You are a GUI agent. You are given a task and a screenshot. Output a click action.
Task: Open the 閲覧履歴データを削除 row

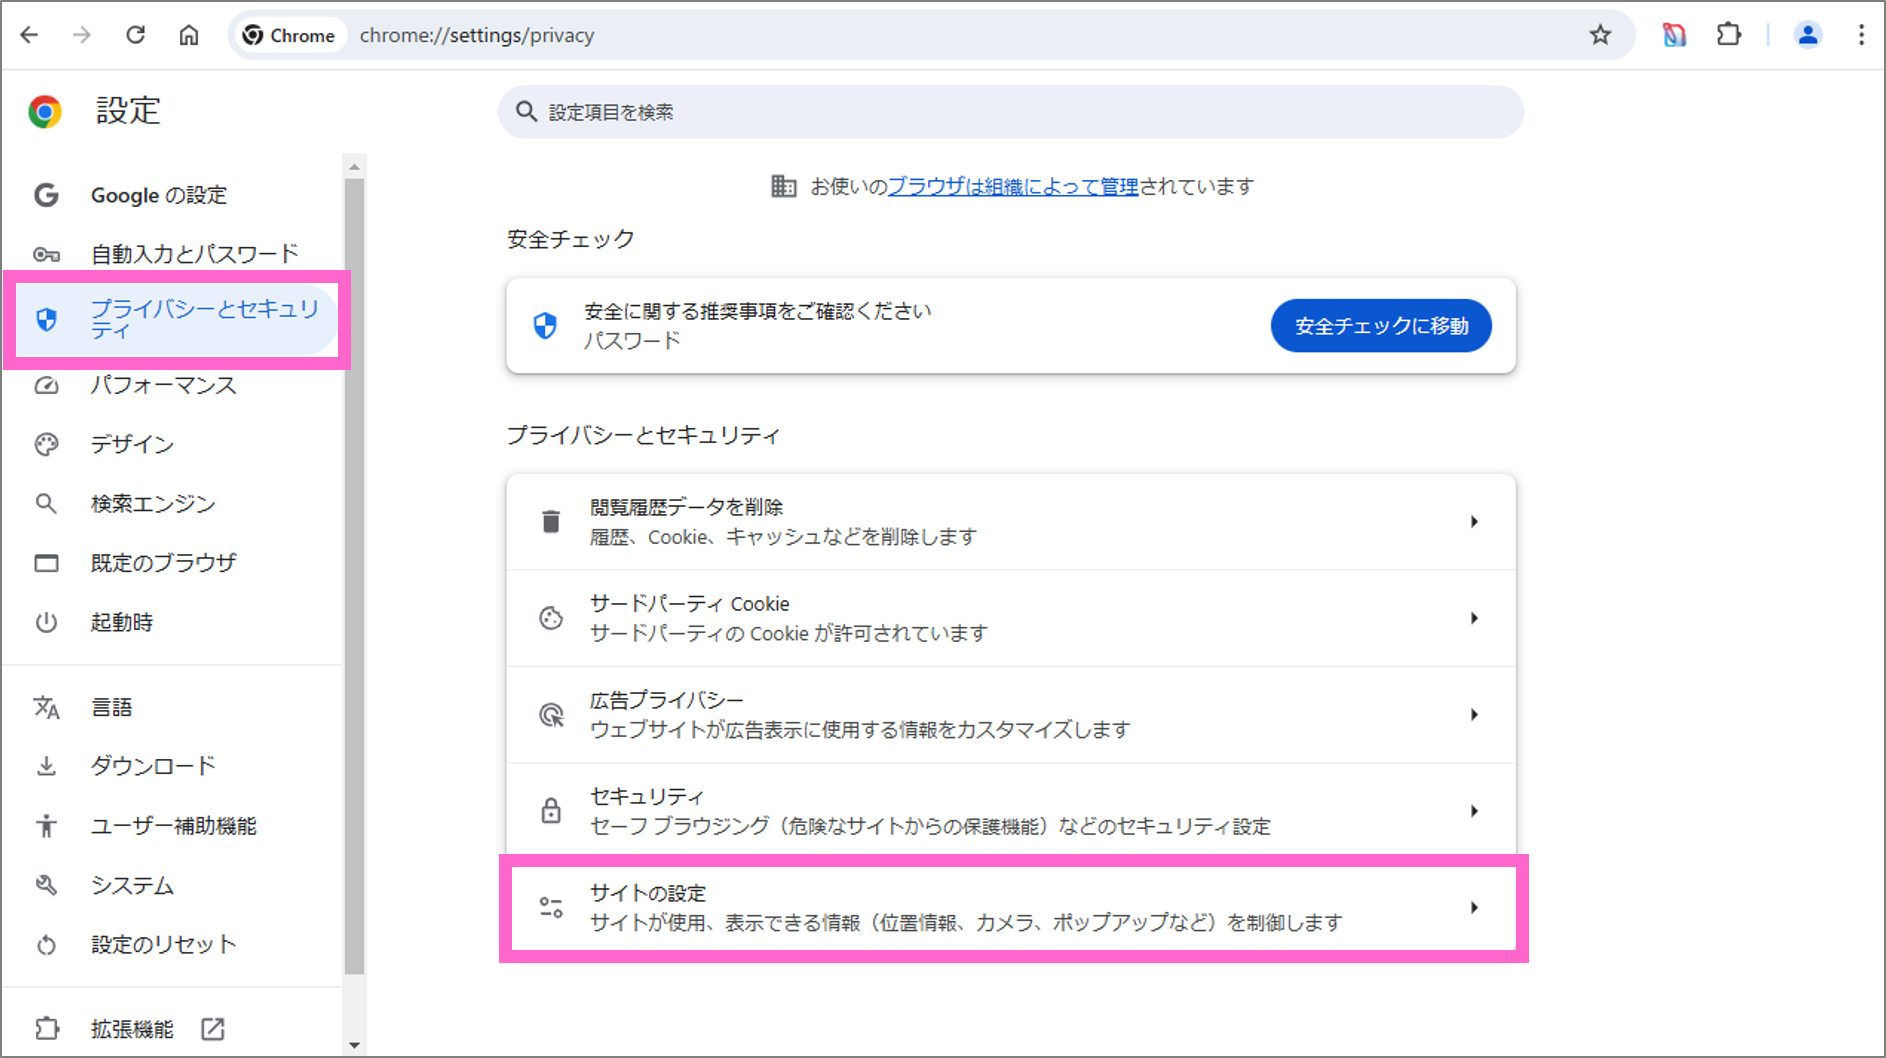pyautogui.click(x=1011, y=522)
